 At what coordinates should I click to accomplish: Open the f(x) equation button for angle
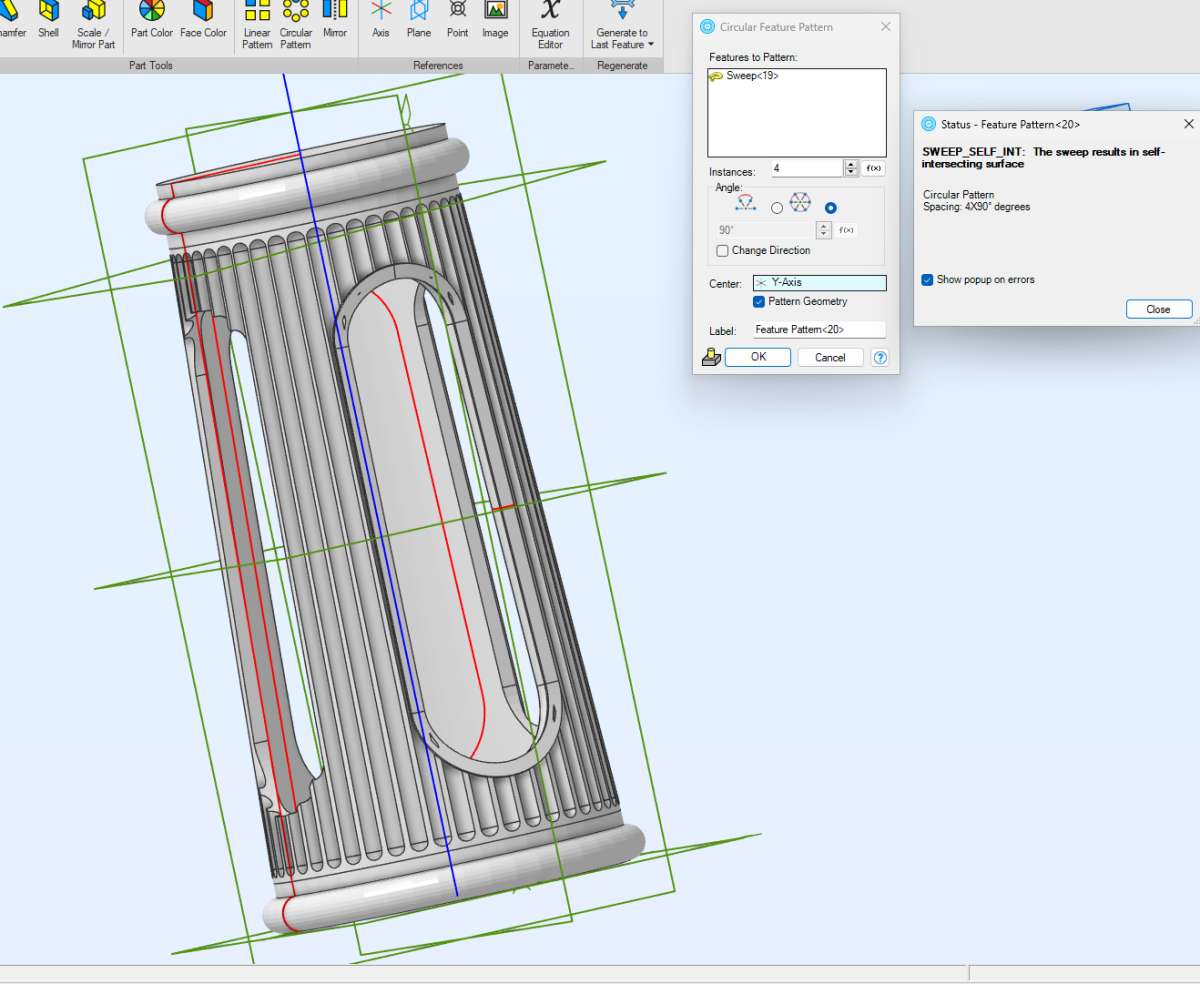click(x=846, y=230)
